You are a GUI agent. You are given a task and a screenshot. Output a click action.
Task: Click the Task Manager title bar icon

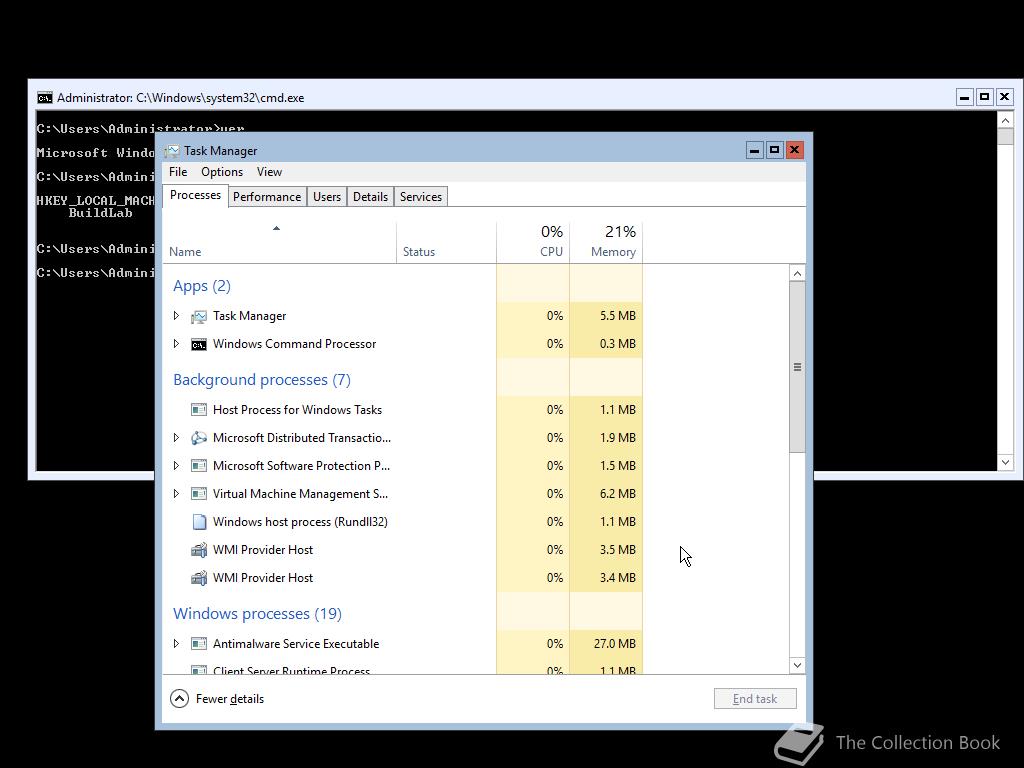coord(172,151)
